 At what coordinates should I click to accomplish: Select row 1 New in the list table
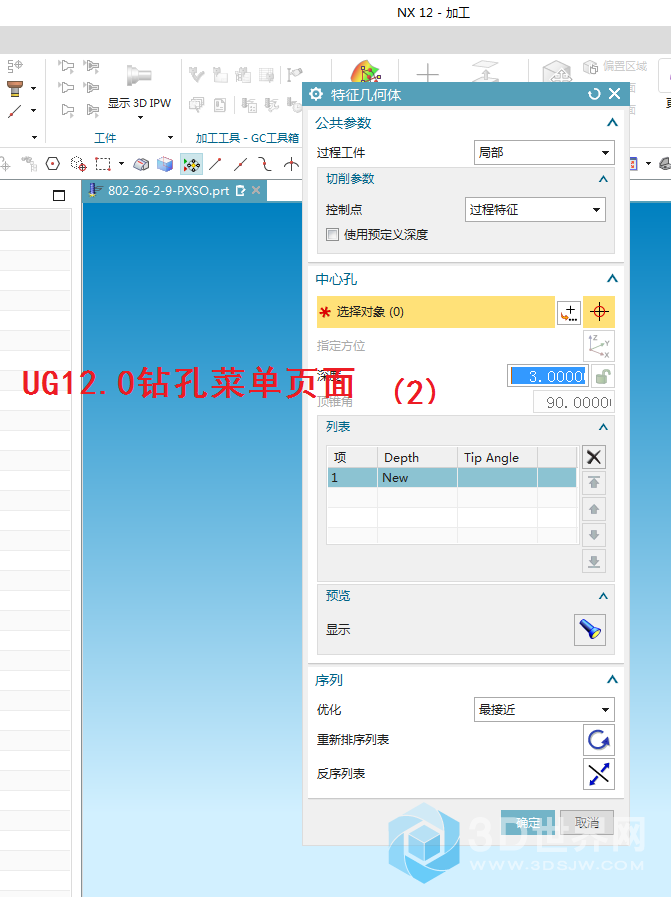451,478
